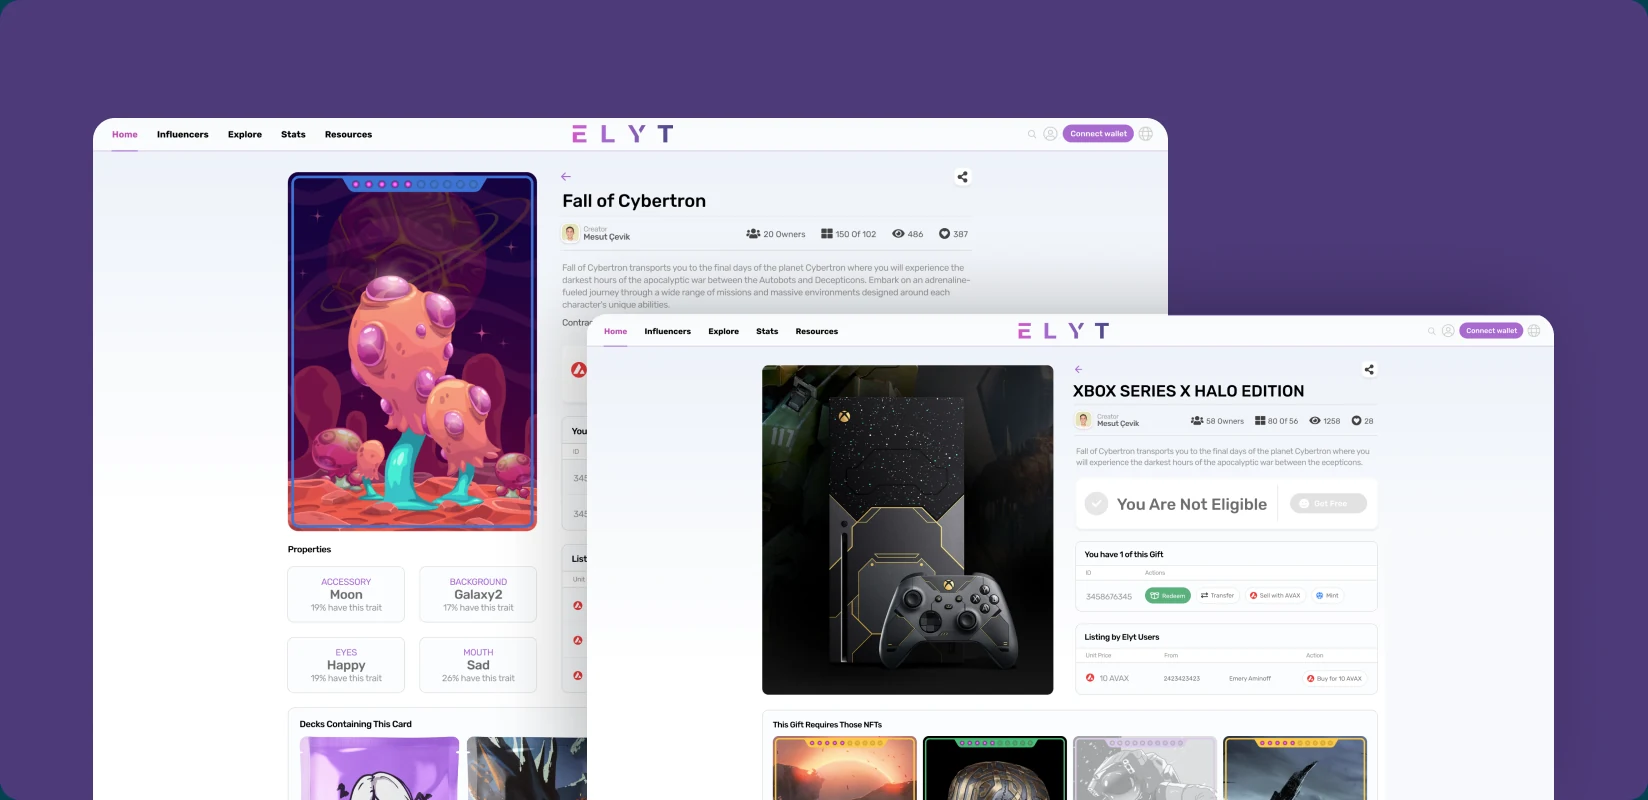This screenshot has height=800, width=1648.
Task: Click the checkmark circle beside You Are Not Eligible
Action: coord(1097,504)
